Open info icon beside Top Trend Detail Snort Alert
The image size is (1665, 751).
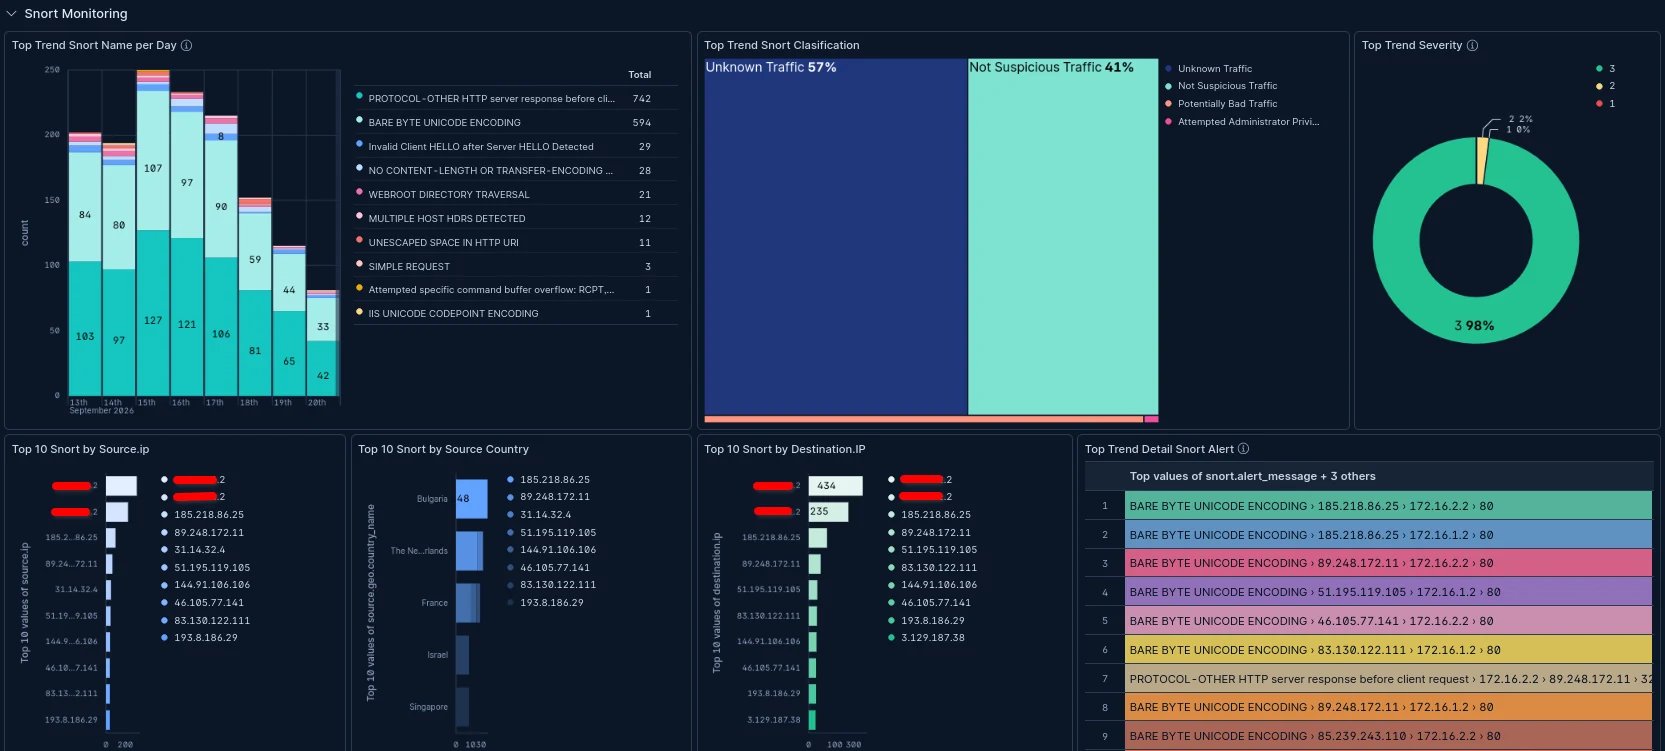coord(1243,449)
